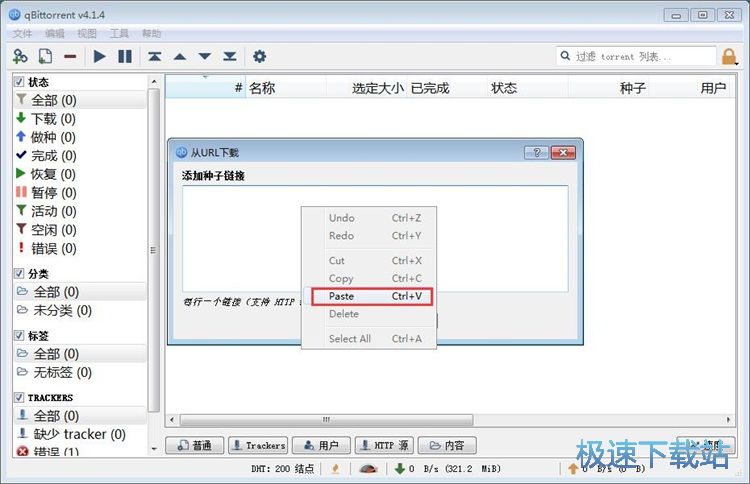This screenshot has width=750, height=484.
Task: Select 全部 (0) under 分类
Action: point(80,292)
